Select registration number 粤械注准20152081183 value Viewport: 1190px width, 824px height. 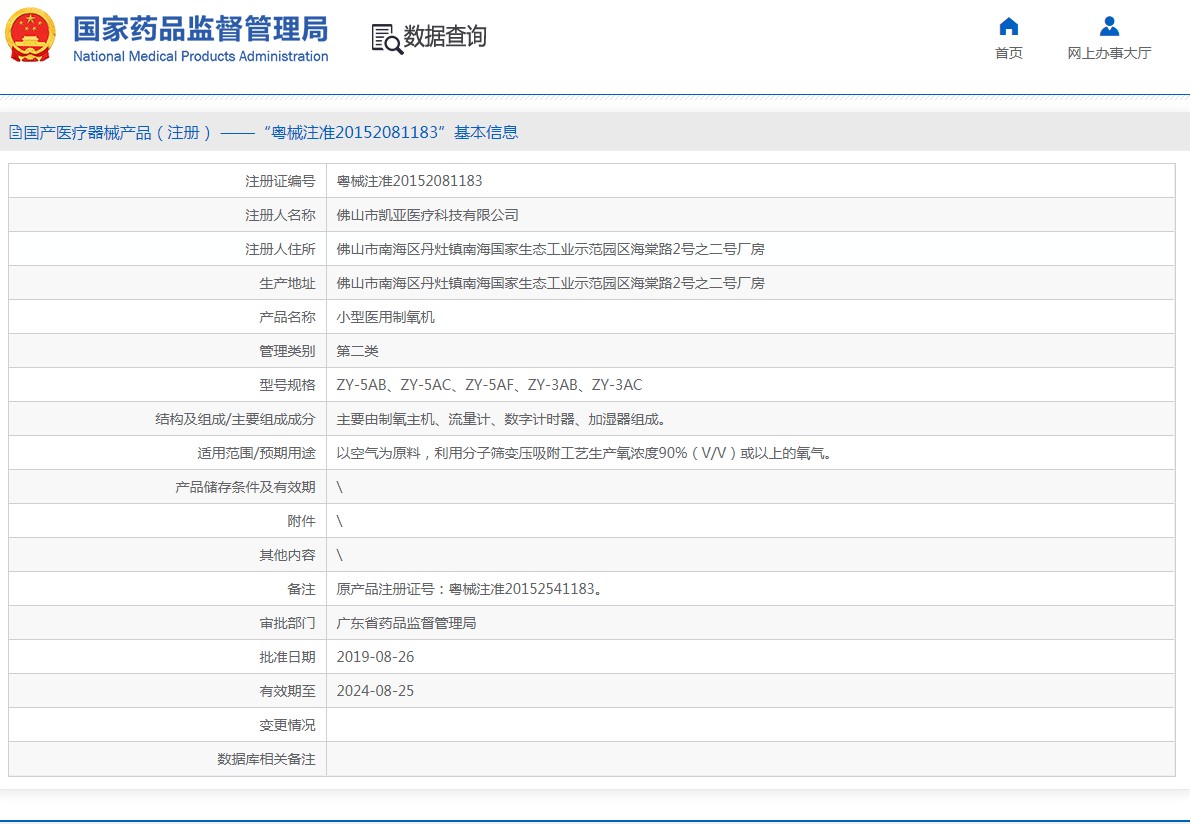[x=409, y=181]
